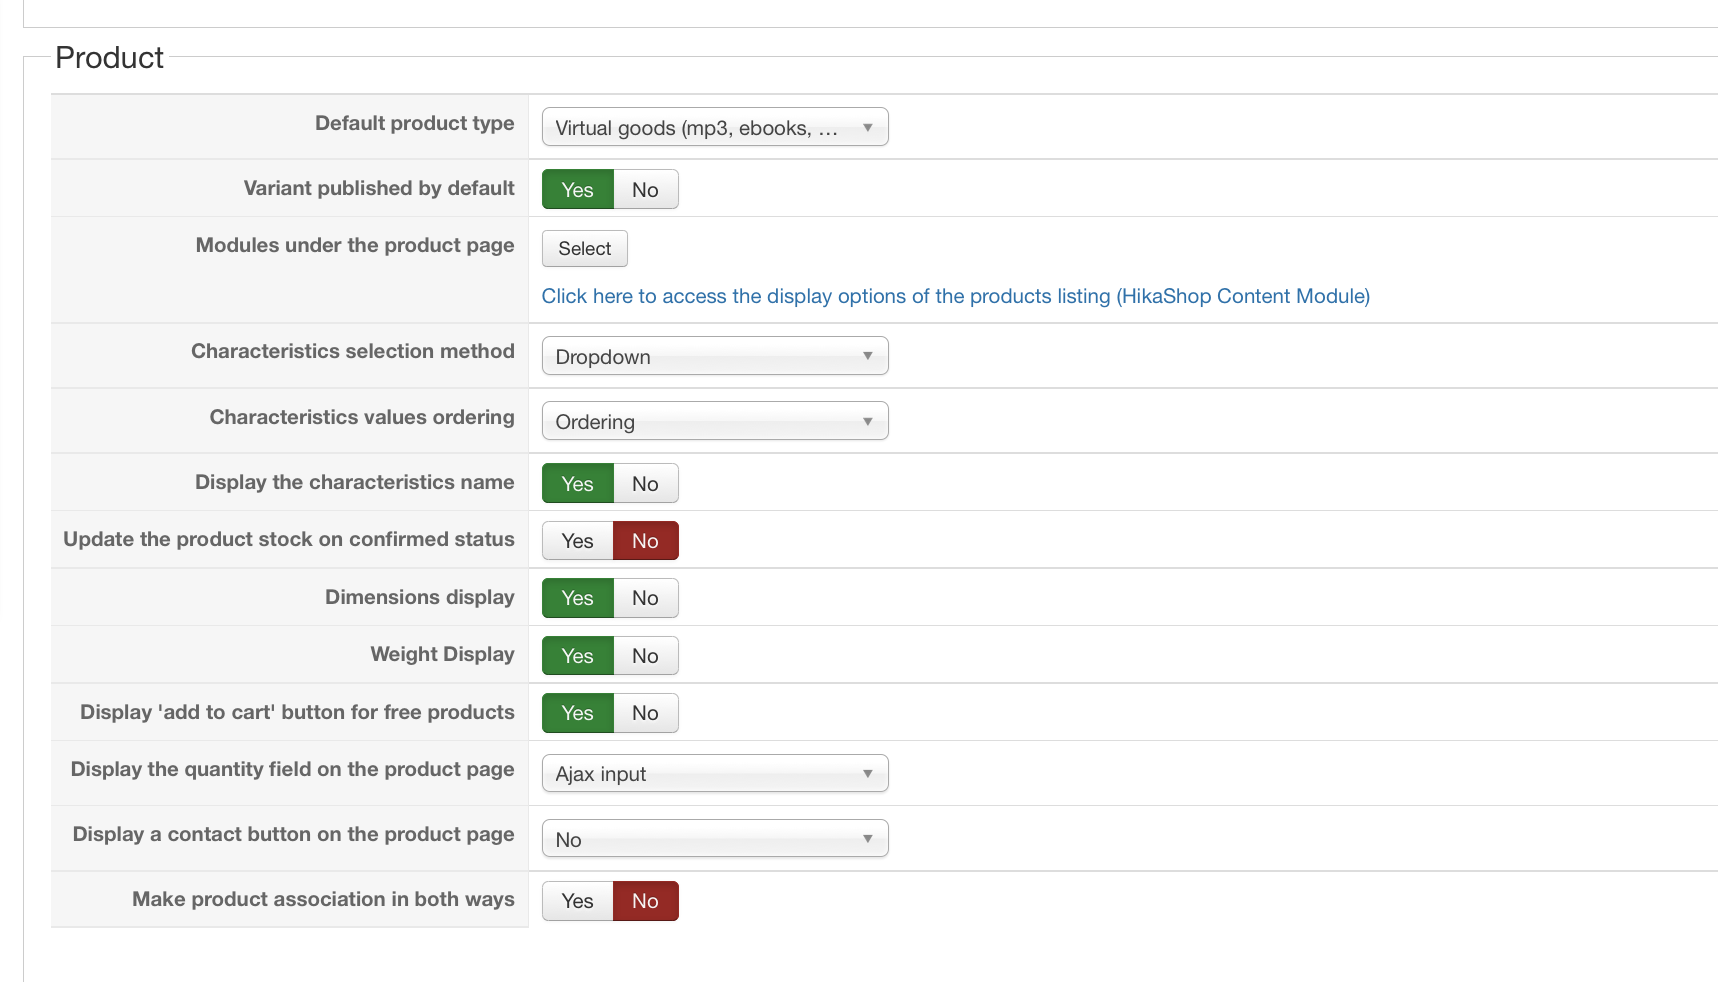Click Yes for Display the characteristics name

pyautogui.click(x=577, y=484)
